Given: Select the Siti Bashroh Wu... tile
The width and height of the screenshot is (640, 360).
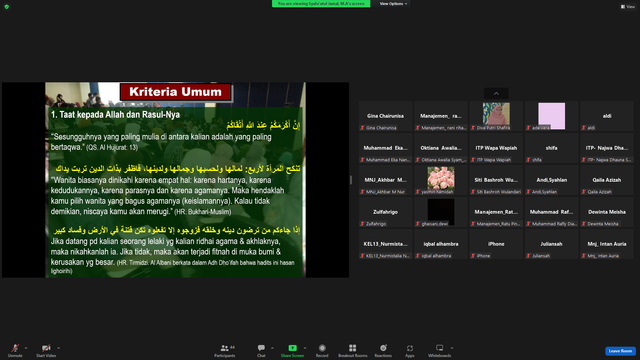Looking at the screenshot, I should pos(496,180).
